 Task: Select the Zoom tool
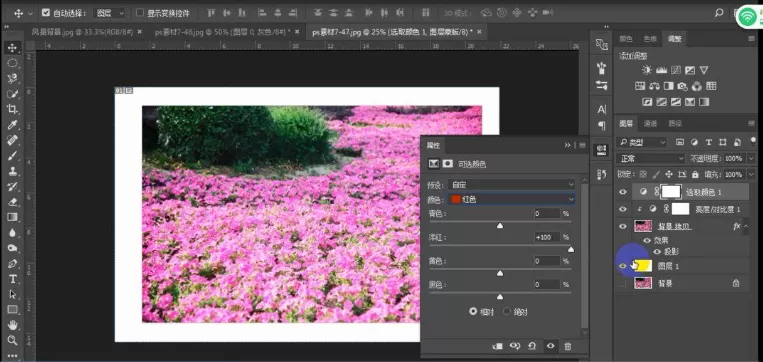click(x=13, y=340)
